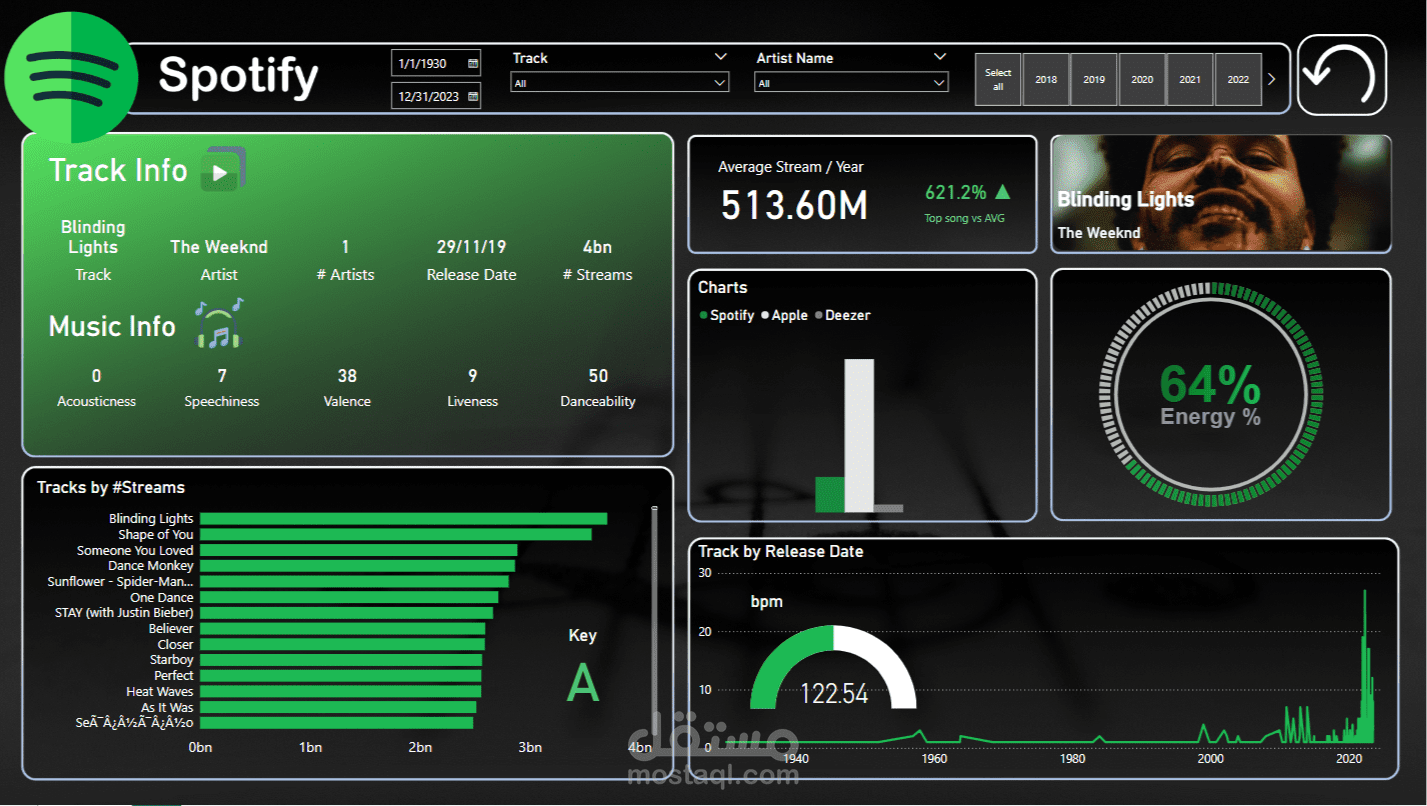
Task: Click the reset filters undo arrow button
Action: pos(1342,75)
